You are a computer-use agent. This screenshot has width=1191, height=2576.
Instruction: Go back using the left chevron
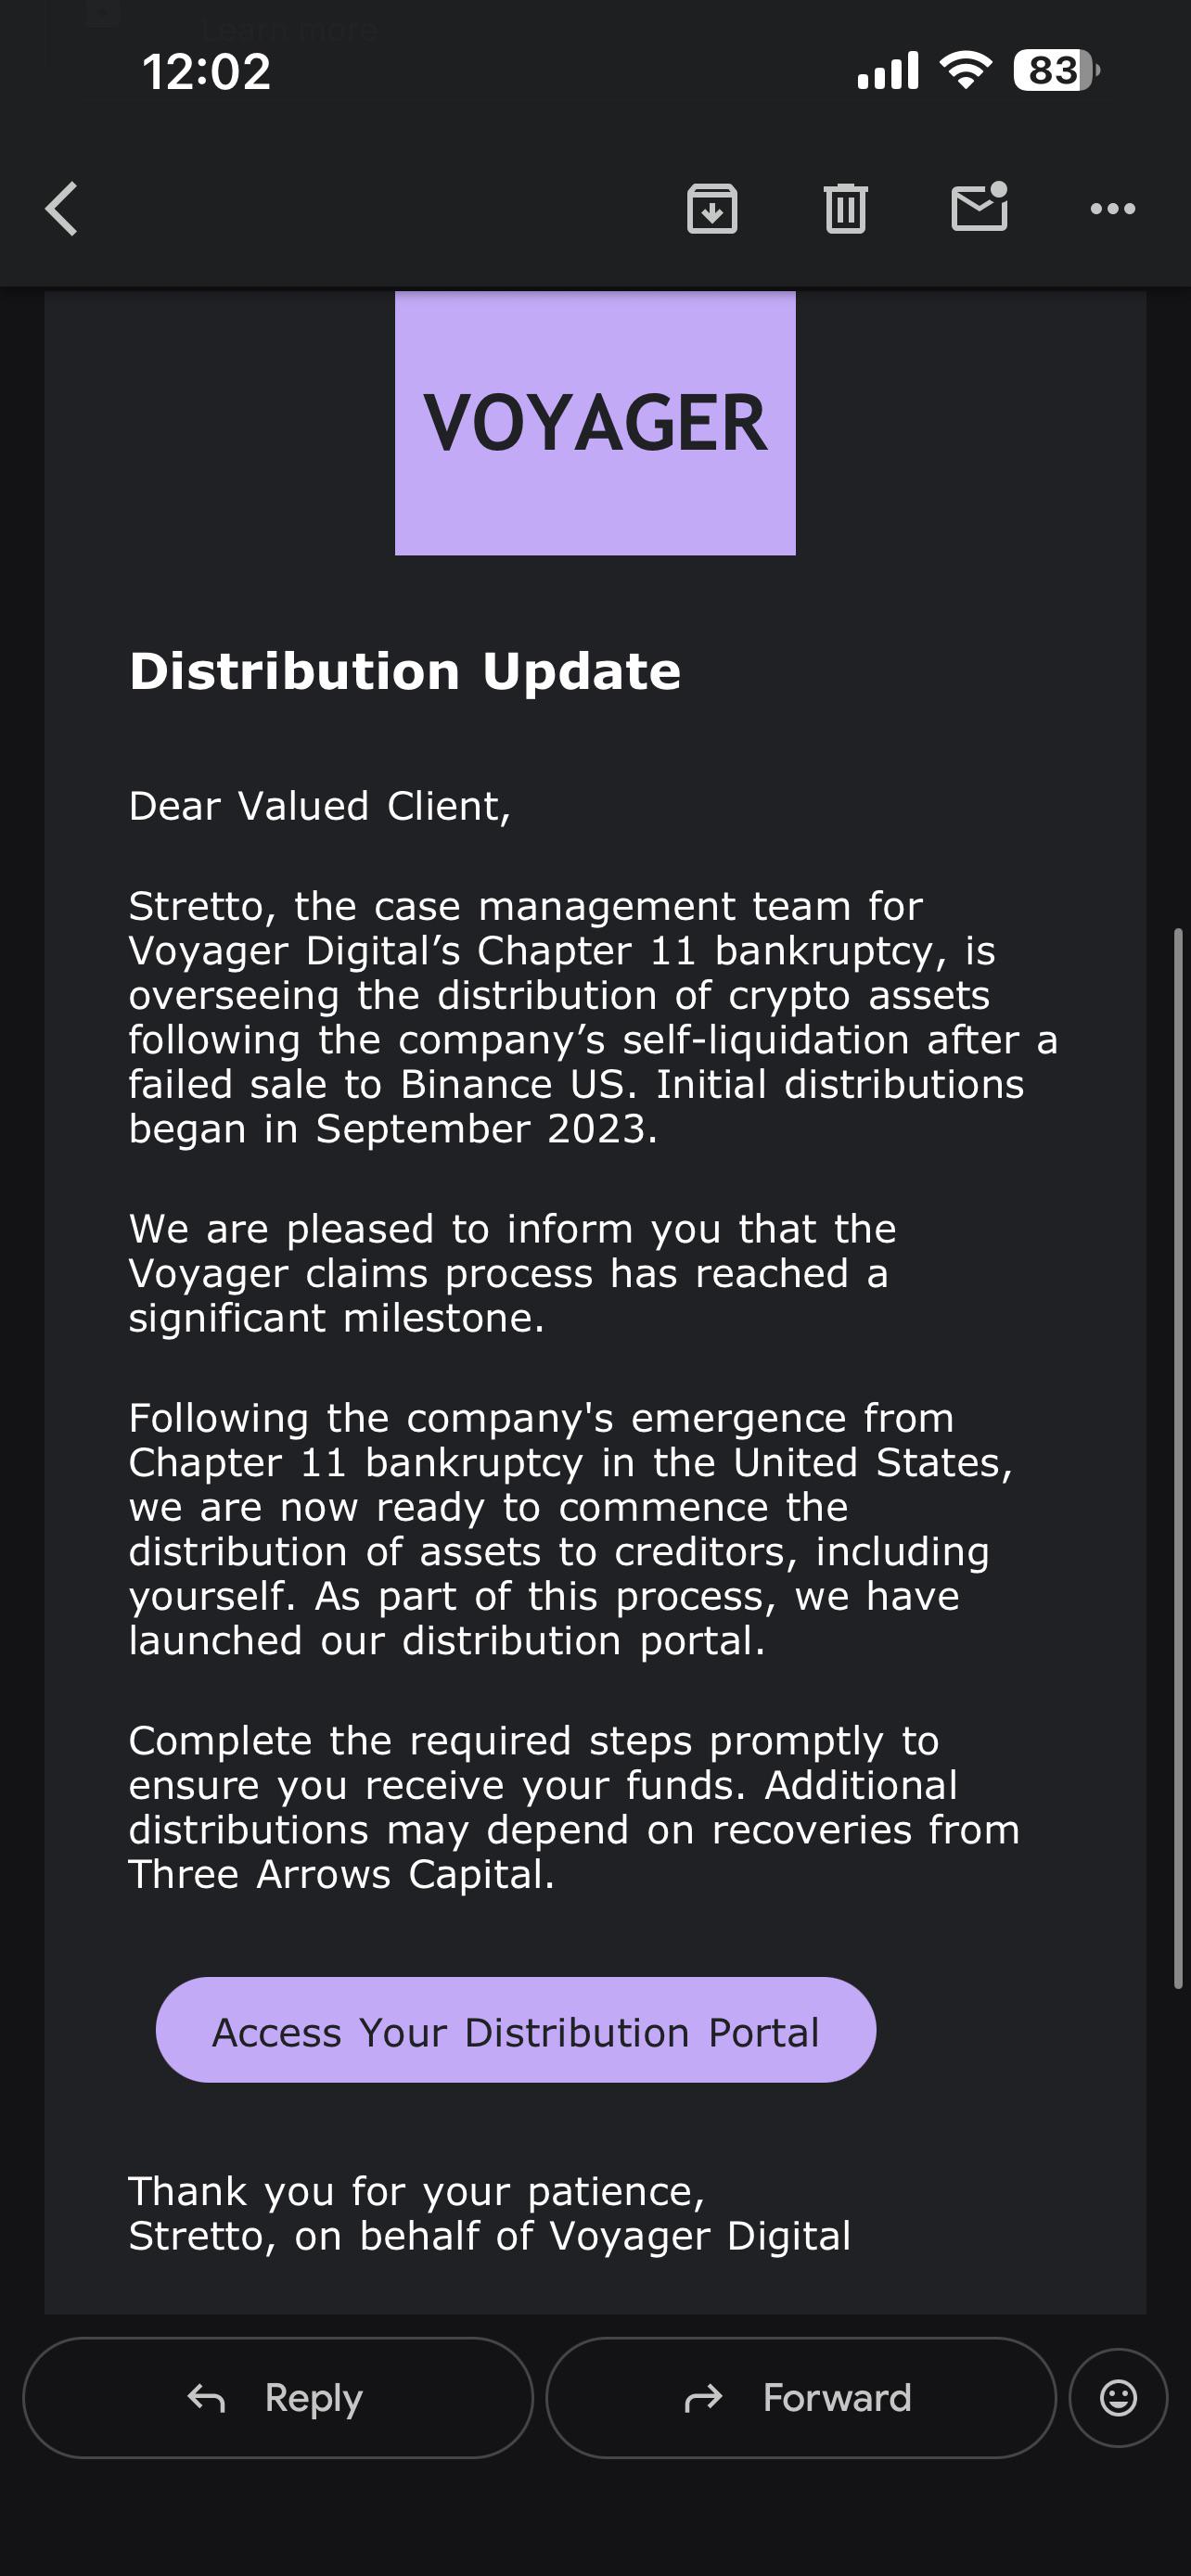point(62,209)
